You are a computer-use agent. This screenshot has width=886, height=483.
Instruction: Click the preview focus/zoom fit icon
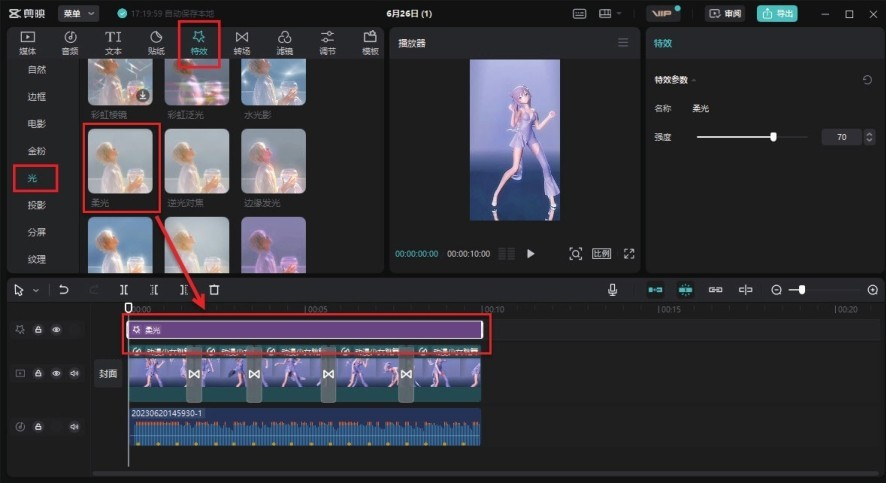pos(575,254)
